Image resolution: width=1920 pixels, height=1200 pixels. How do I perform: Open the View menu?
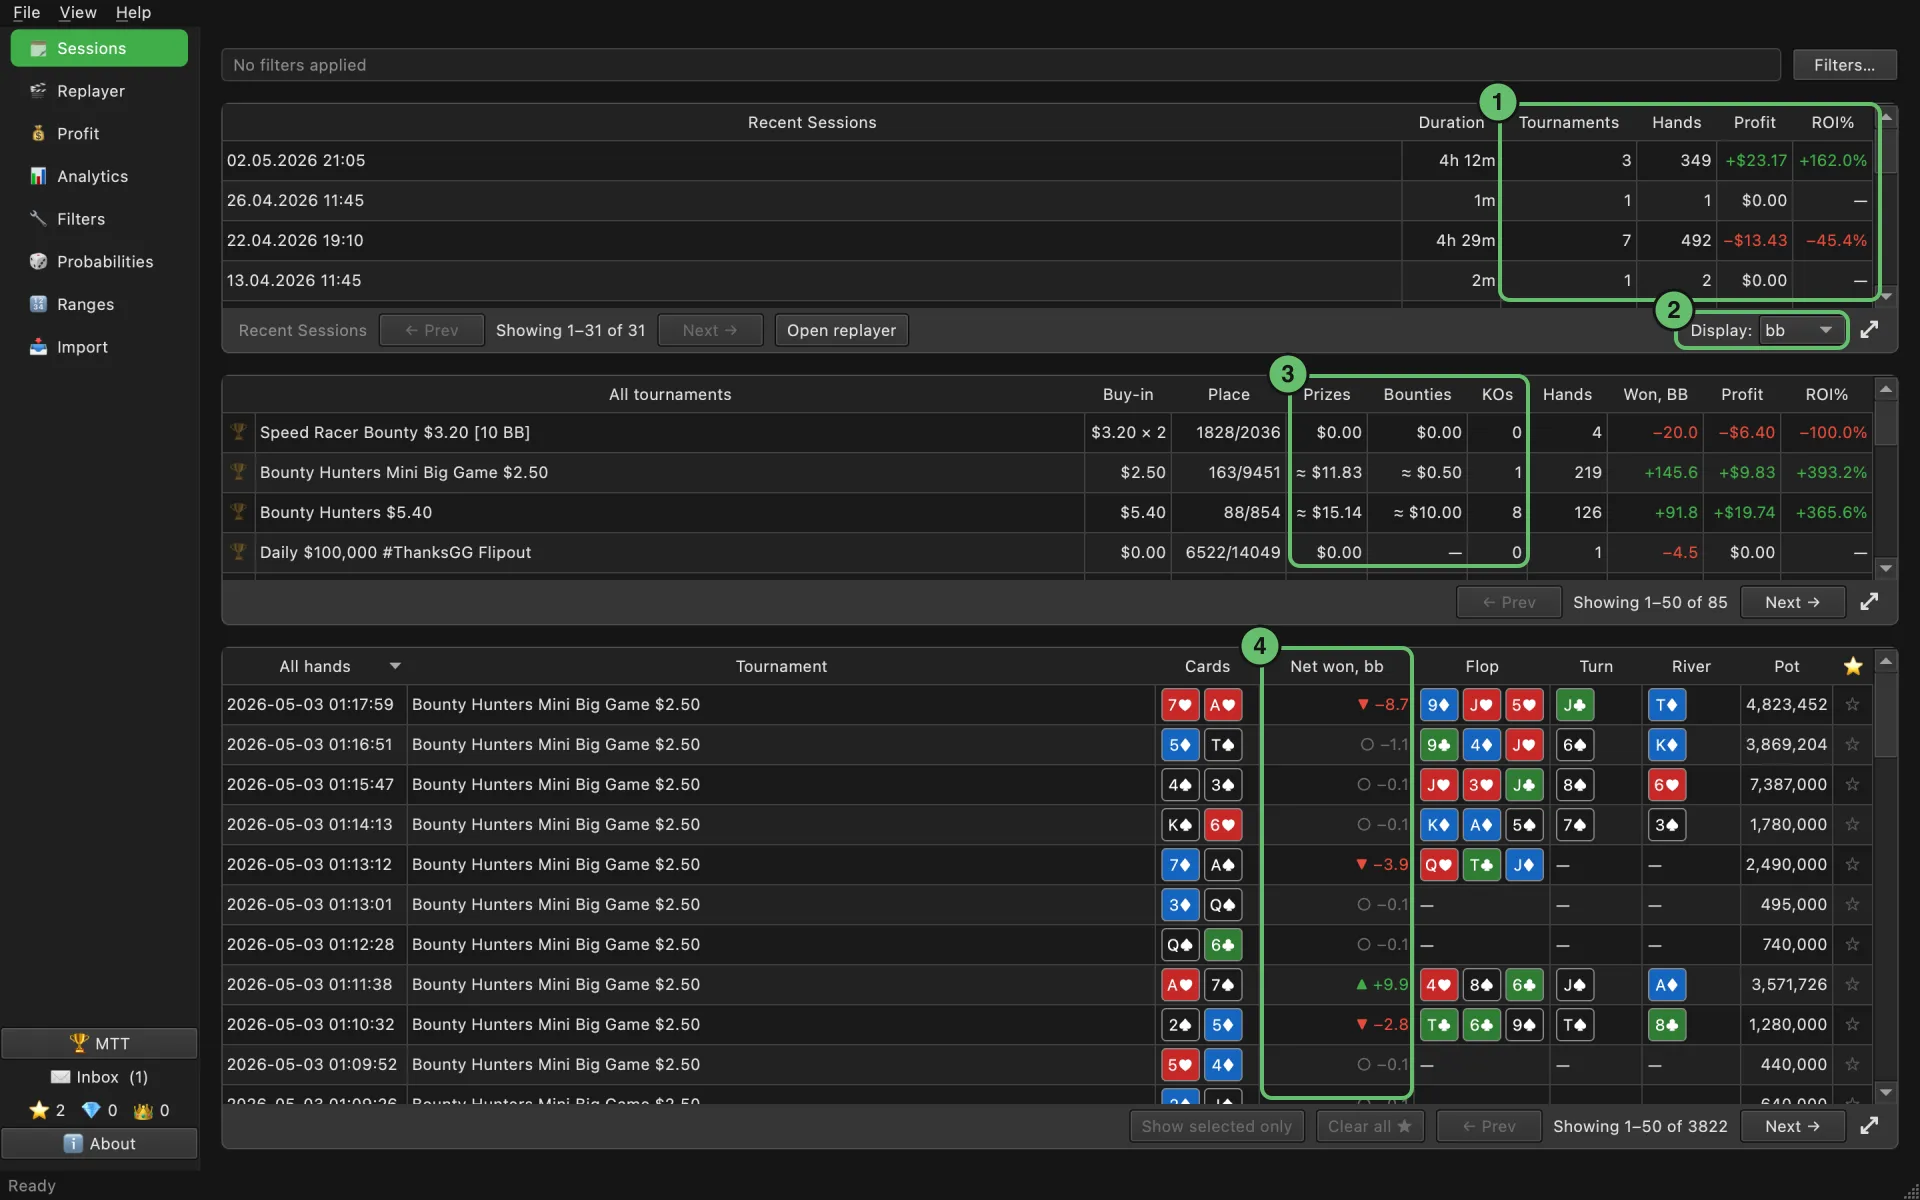coord(78,12)
